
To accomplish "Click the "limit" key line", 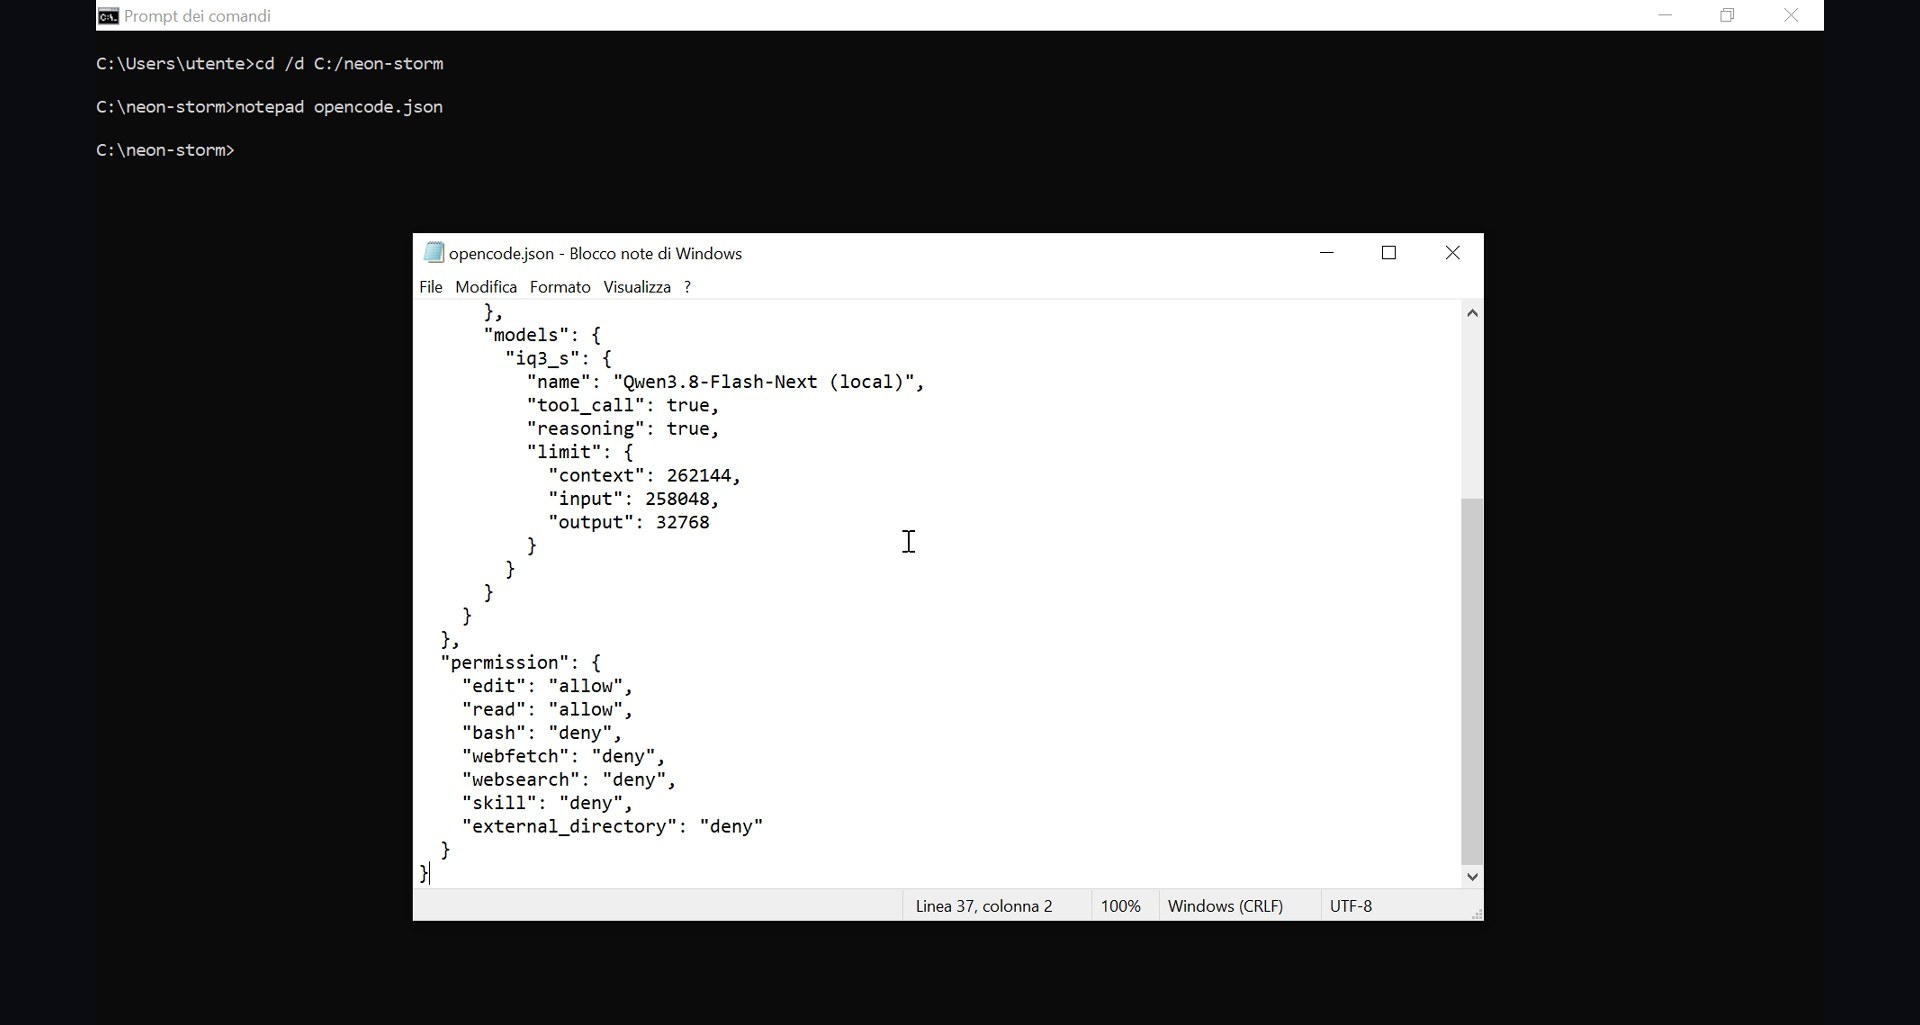I will tap(580, 452).
